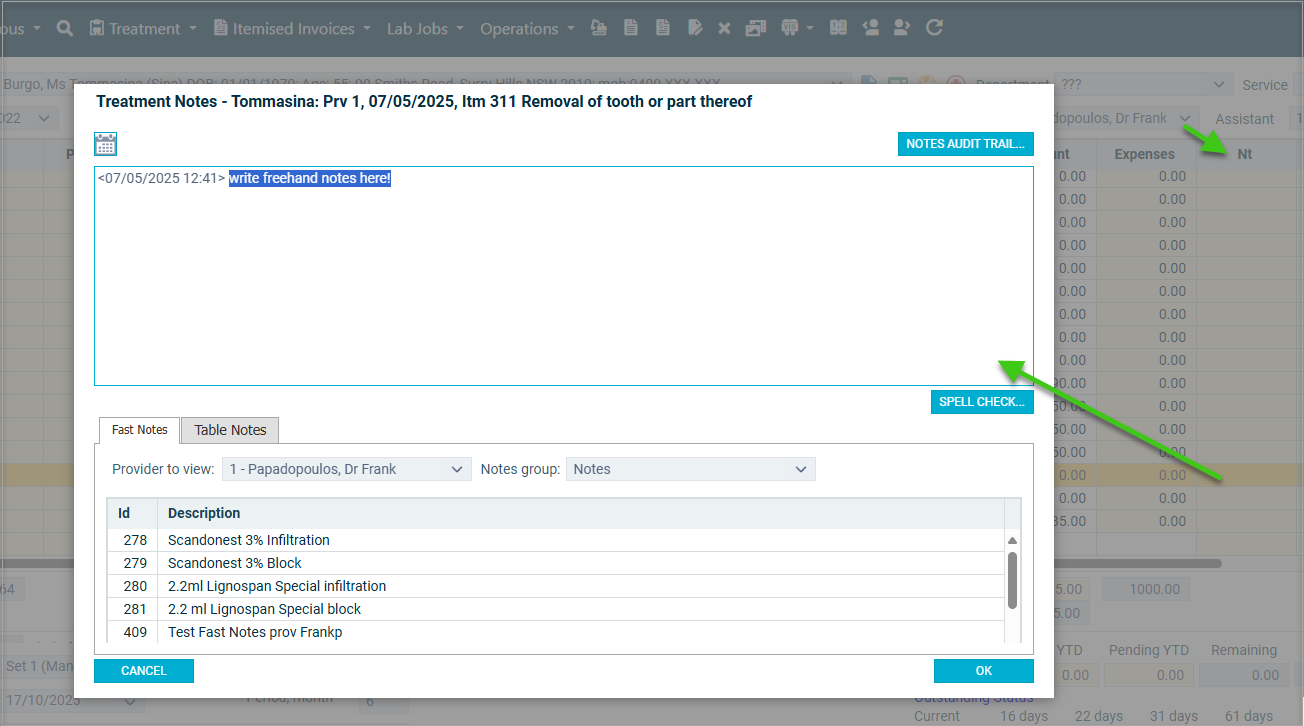Open the Operations menu

527,28
